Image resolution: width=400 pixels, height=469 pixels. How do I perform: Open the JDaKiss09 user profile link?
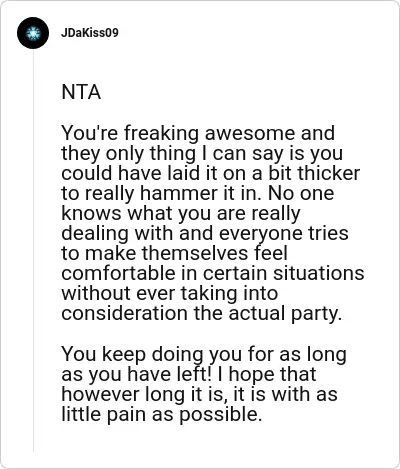point(90,33)
